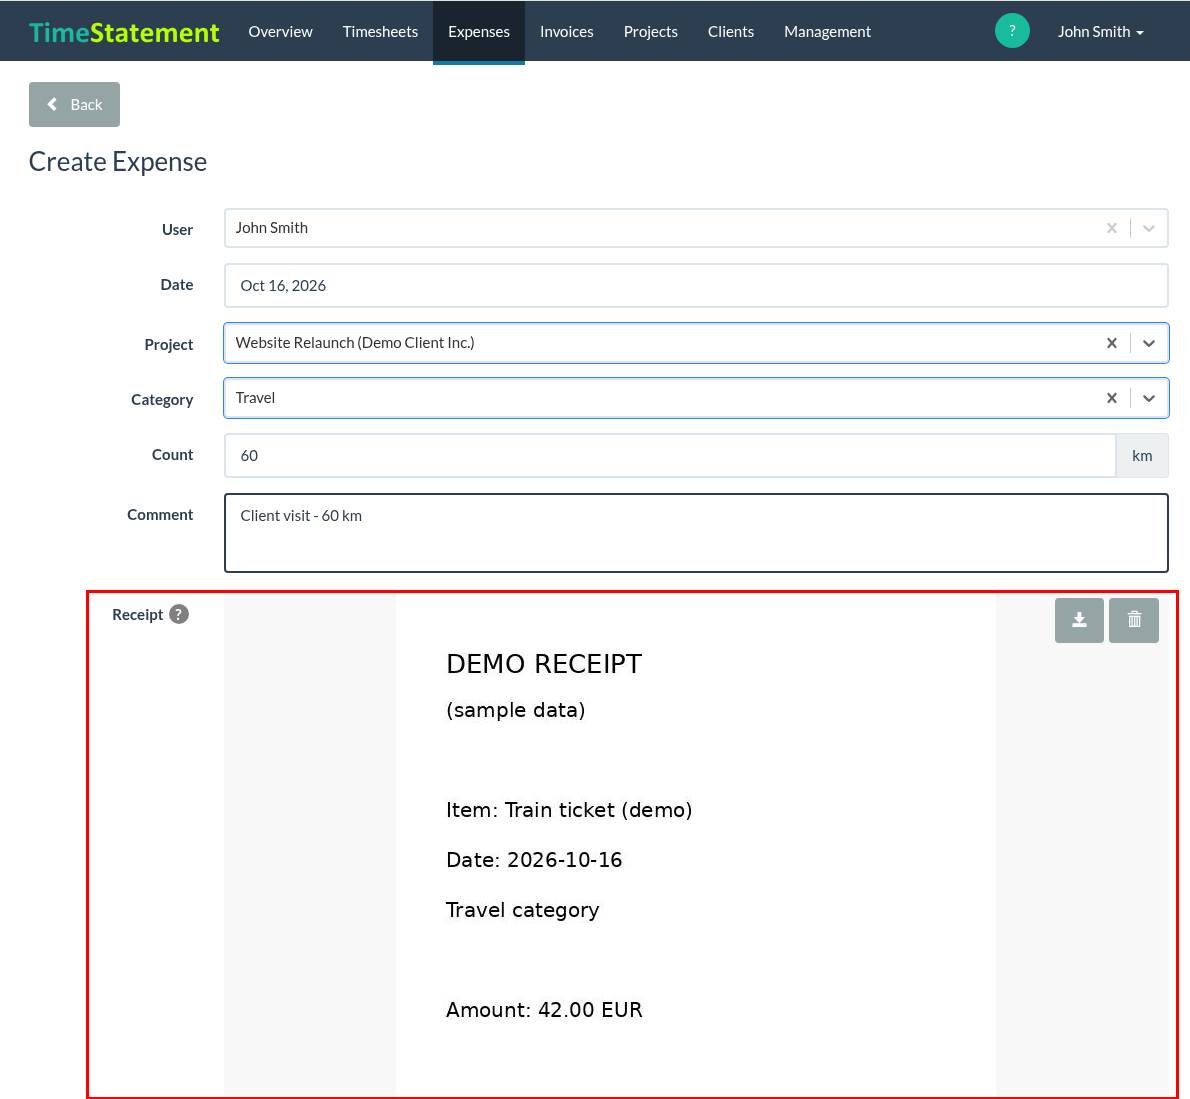The height and width of the screenshot is (1099, 1190).
Task: Clear the John Smith user selection
Action: [x=1112, y=228]
